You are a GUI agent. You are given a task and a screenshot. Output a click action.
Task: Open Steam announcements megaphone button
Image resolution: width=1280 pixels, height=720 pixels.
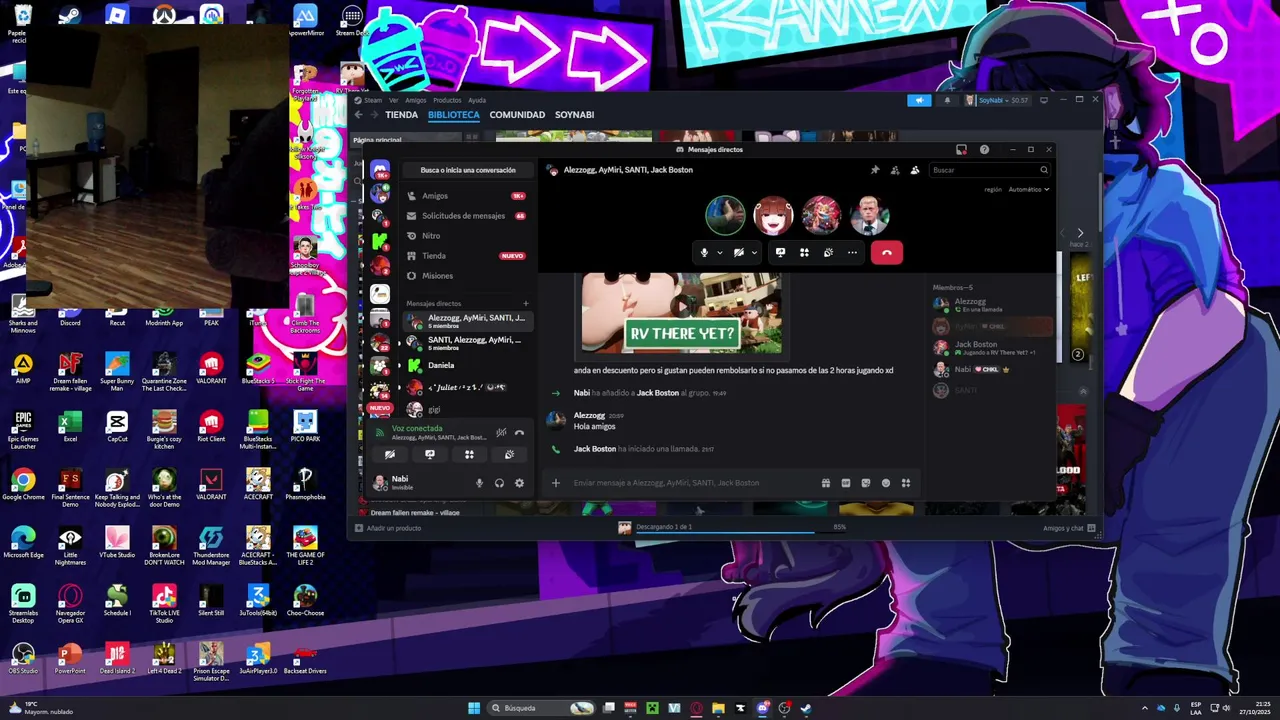click(x=919, y=100)
